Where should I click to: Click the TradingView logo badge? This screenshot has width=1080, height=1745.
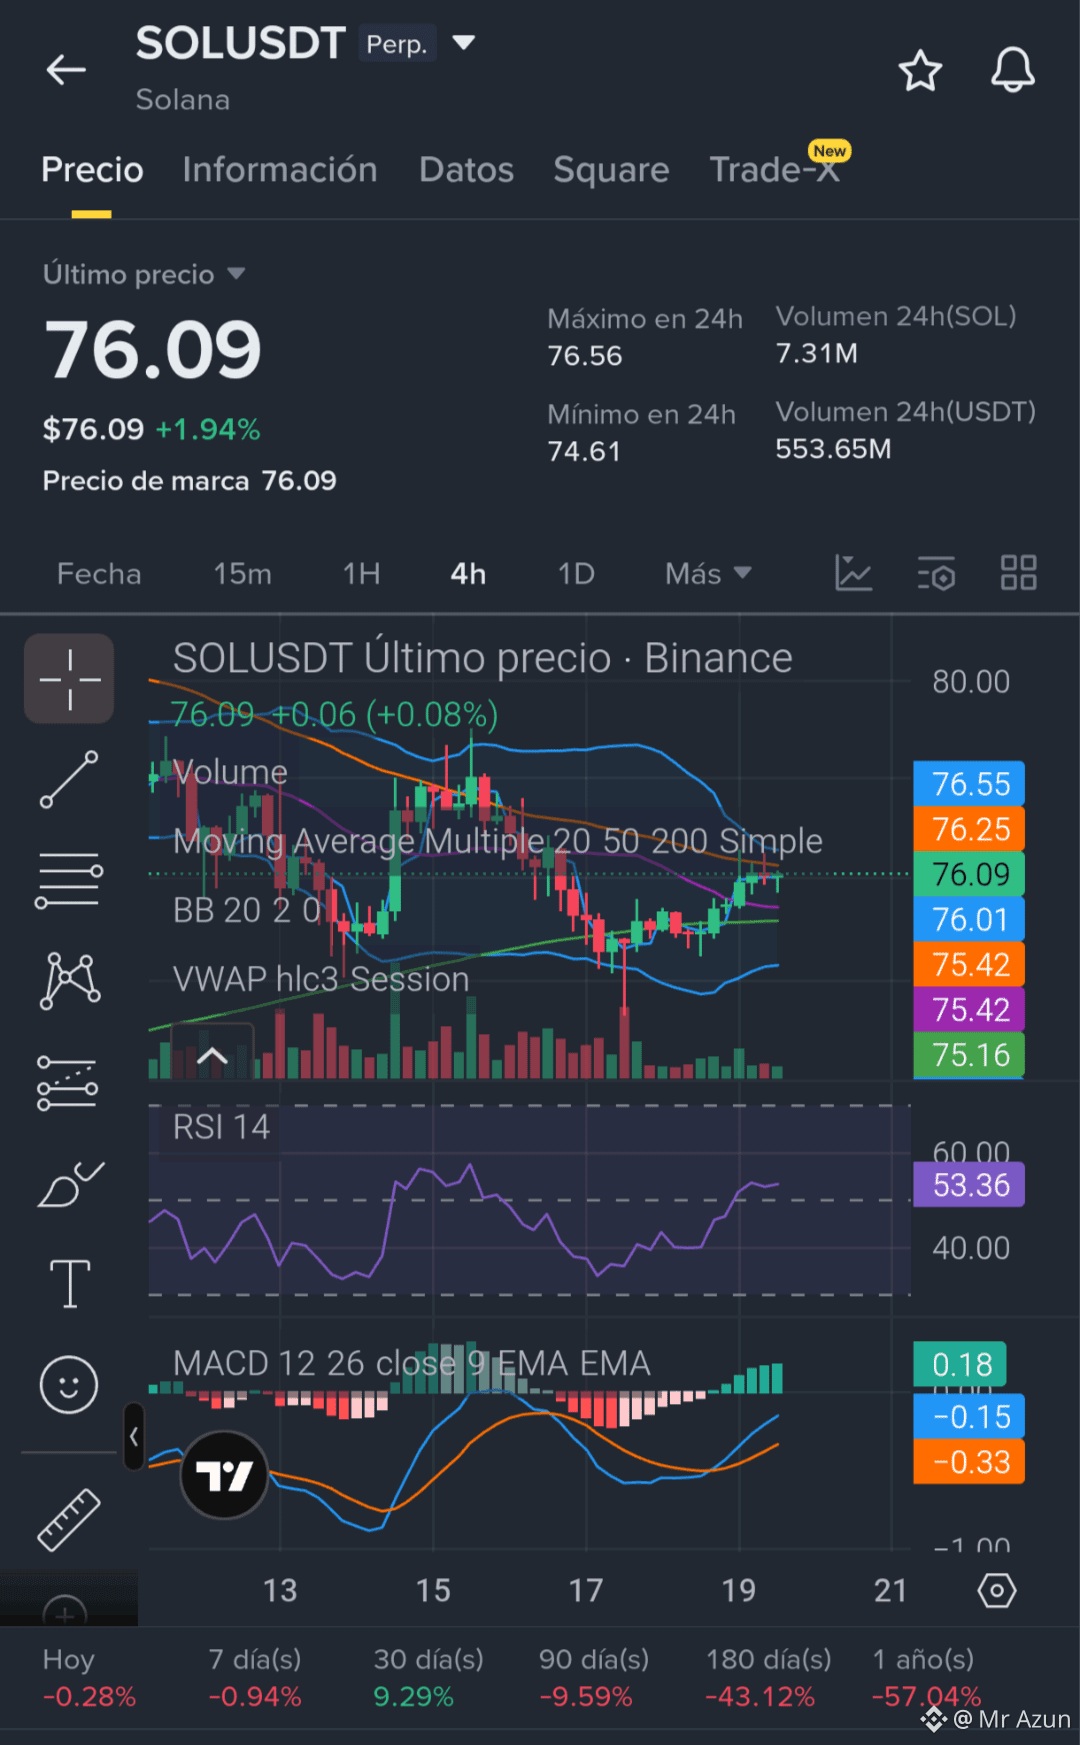click(x=224, y=1475)
